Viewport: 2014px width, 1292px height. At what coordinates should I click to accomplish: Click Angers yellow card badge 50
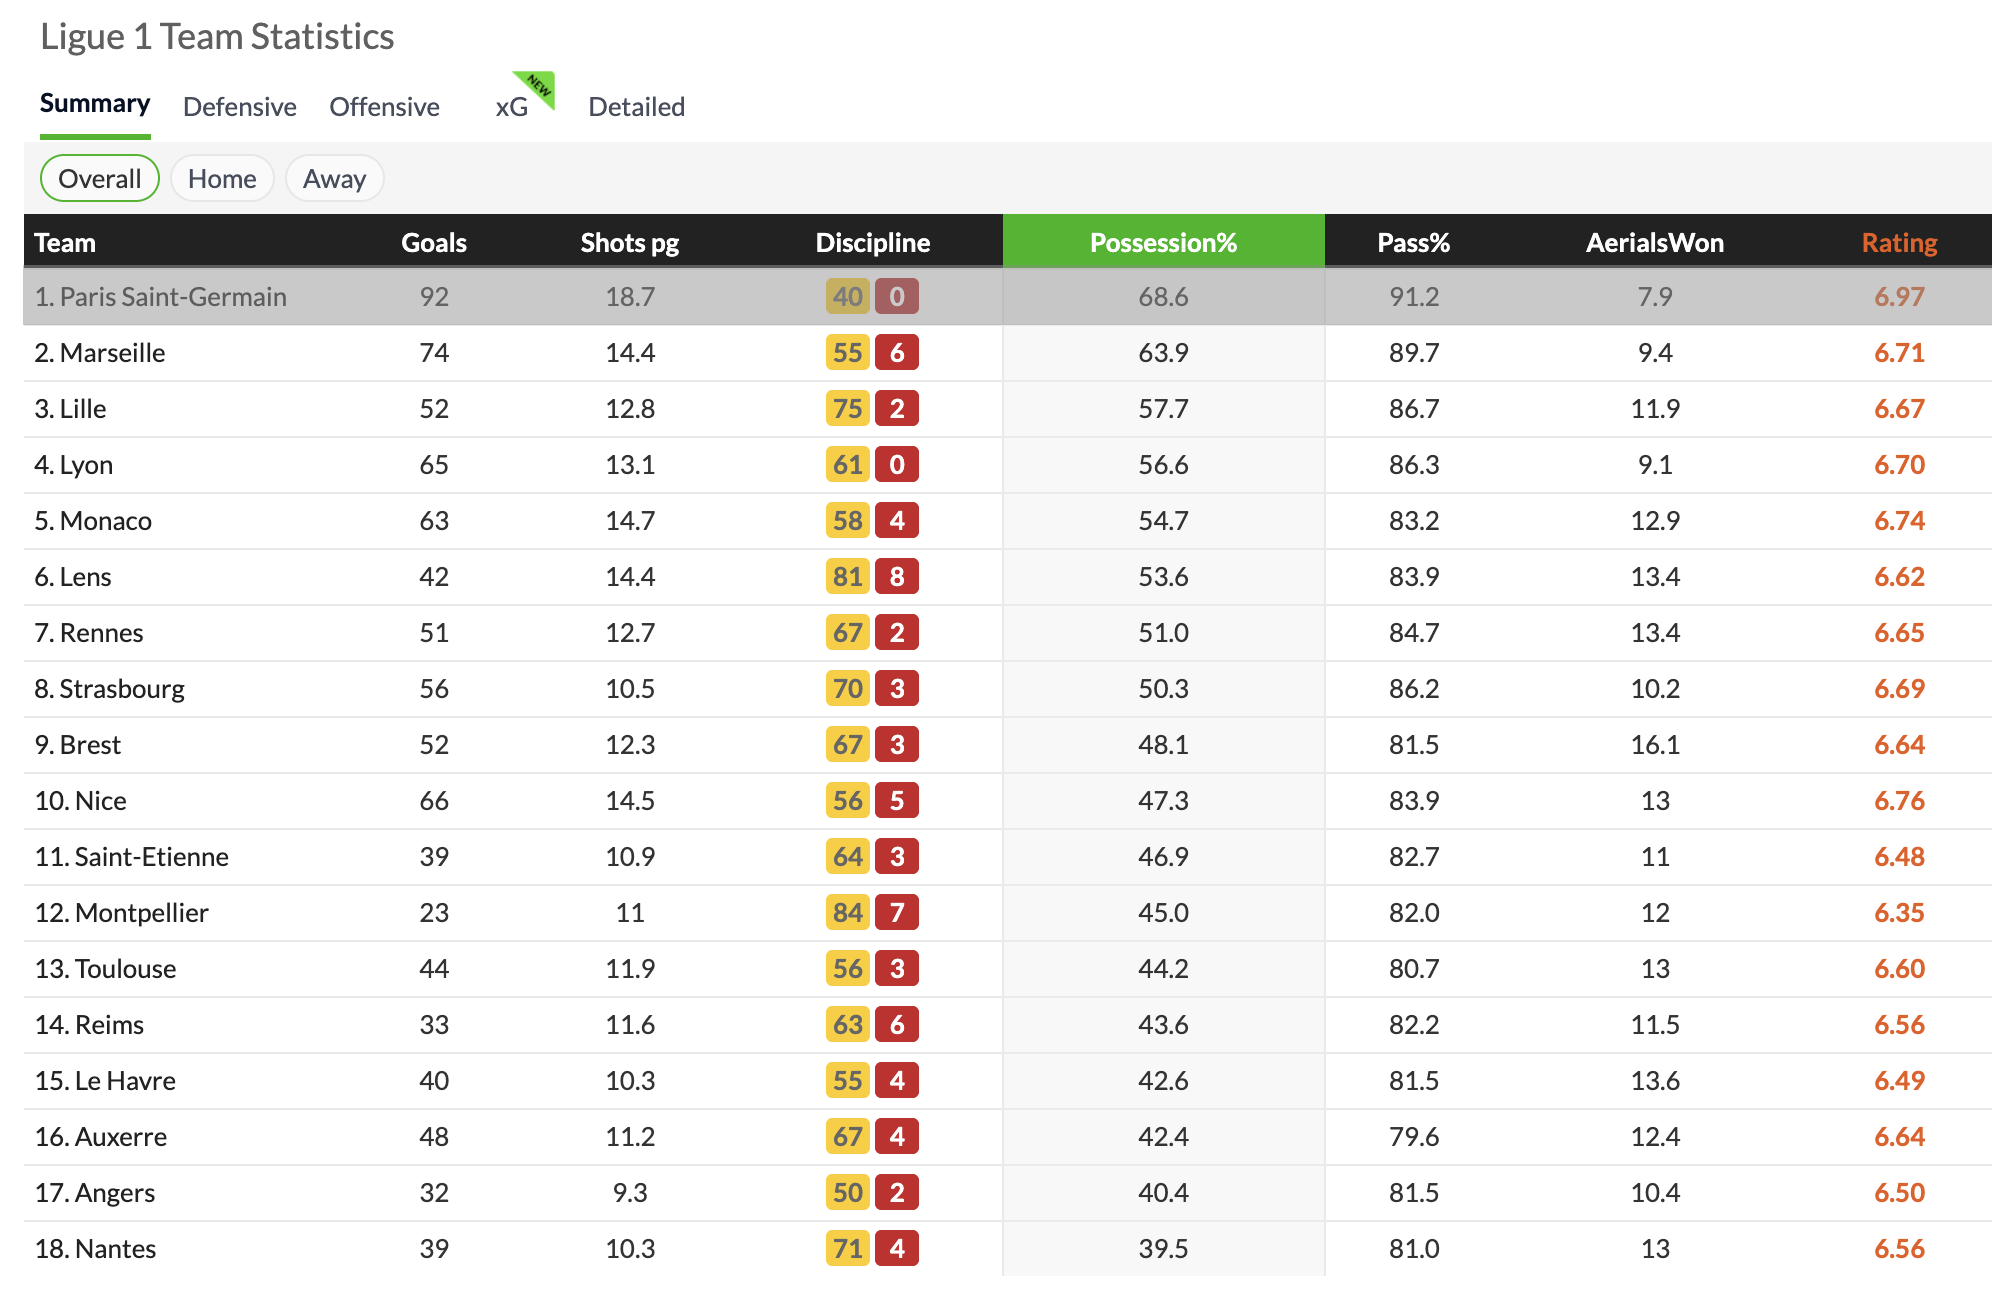(x=848, y=1193)
